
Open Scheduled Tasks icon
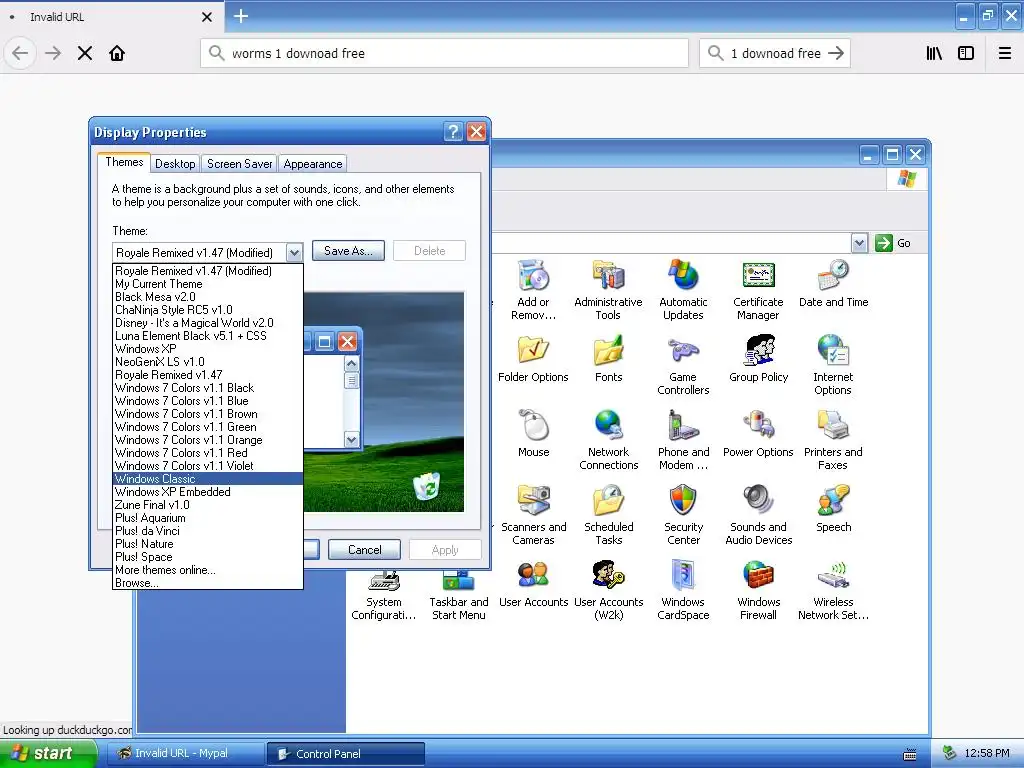(609, 515)
